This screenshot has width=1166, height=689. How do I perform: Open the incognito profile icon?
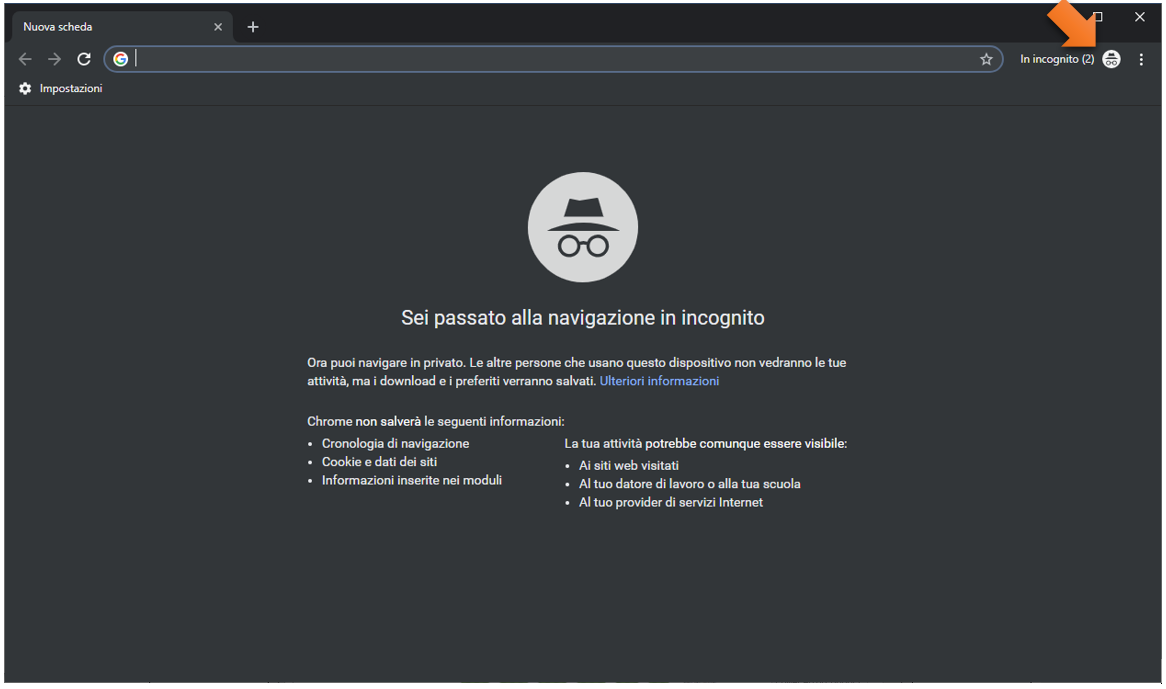coord(1111,59)
